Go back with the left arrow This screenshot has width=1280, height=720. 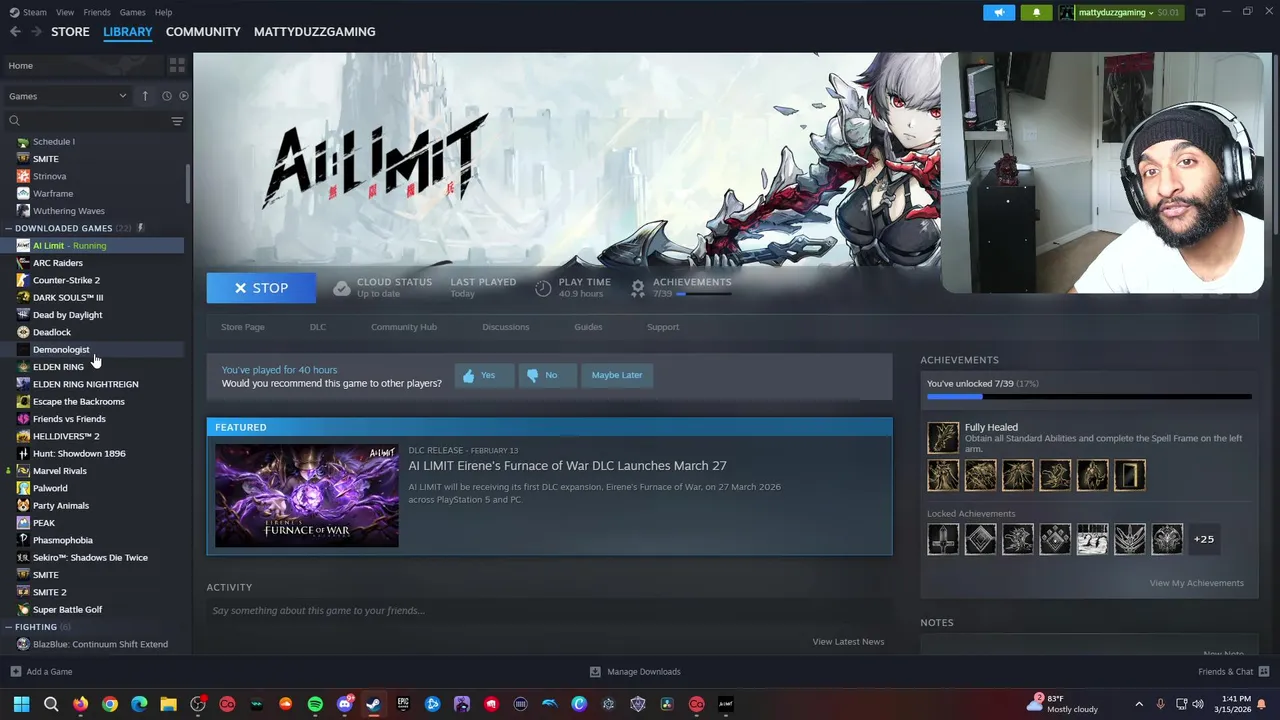coord(15,32)
